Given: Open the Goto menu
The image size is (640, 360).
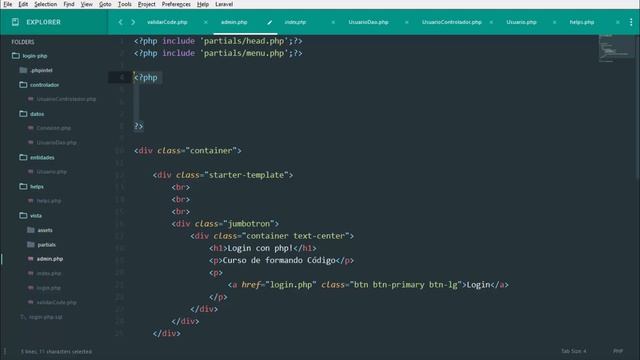Looking at the screenshot, I should pyautogui.click(x=105, y=4).
